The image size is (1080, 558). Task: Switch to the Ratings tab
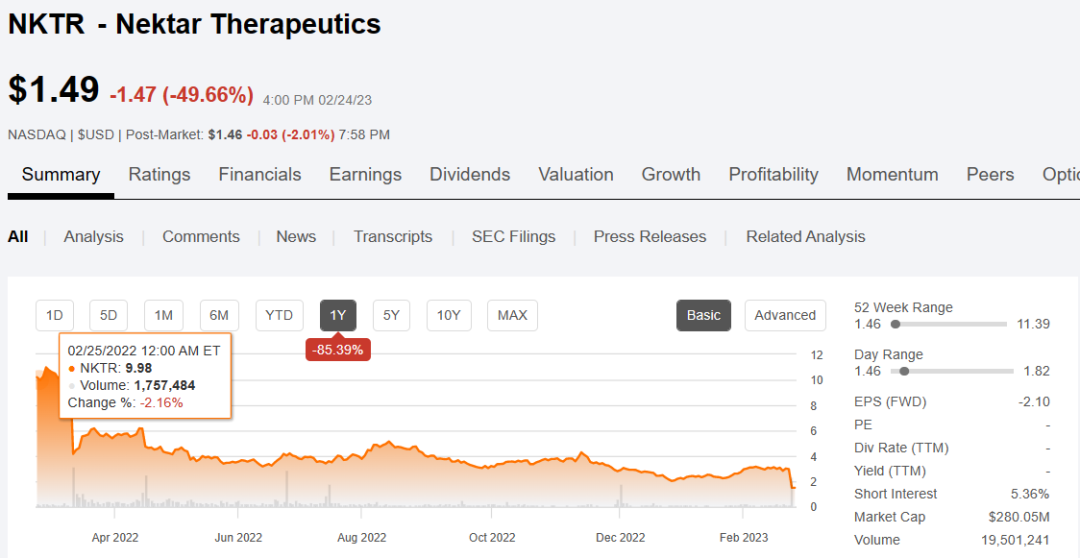coord(159,174)
